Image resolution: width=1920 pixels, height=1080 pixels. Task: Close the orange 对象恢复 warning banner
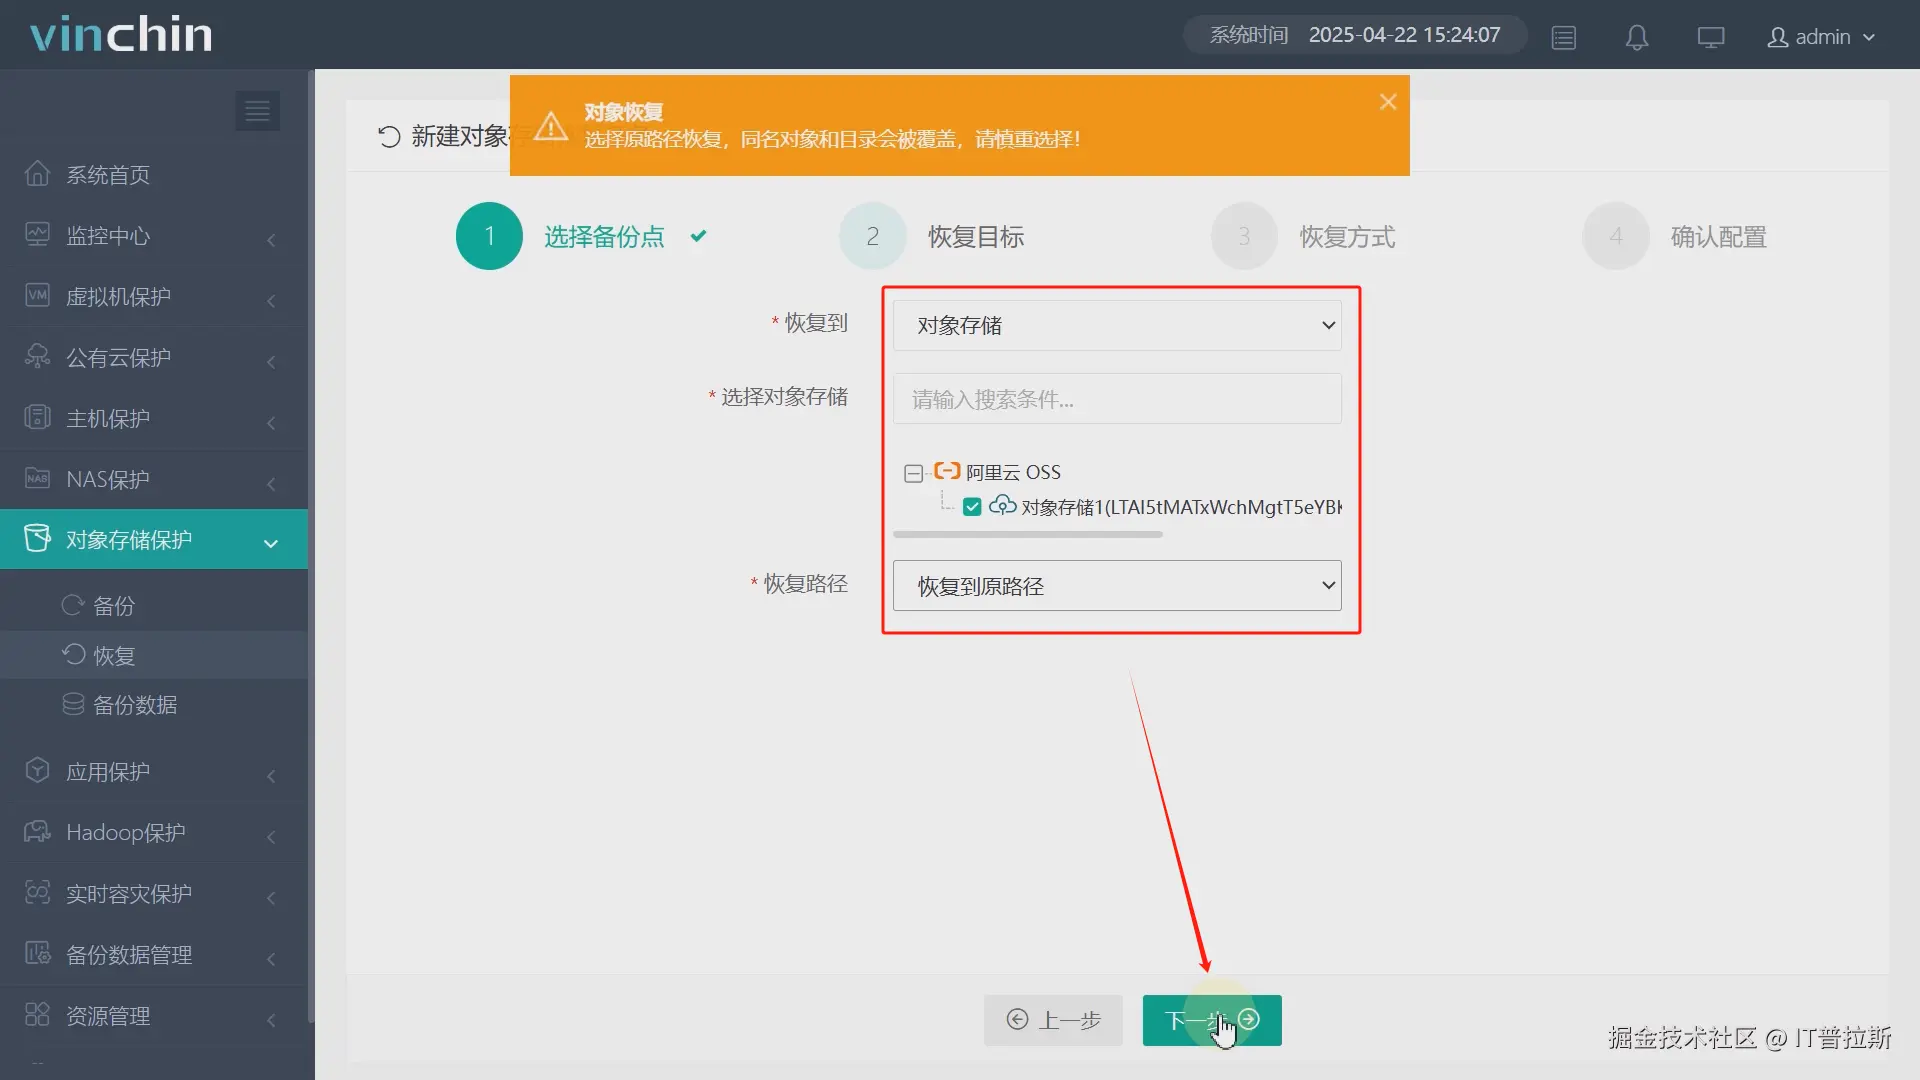pyautogui.click(x=1387, y=102)
